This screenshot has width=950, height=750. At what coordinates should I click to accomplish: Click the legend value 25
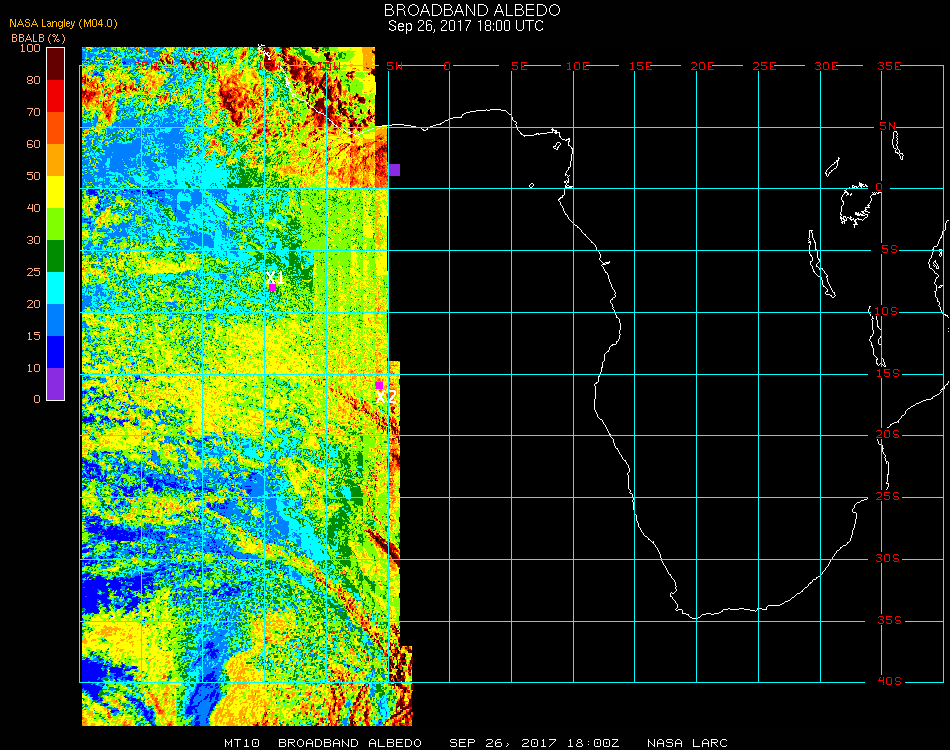click(x=33, y=273)
